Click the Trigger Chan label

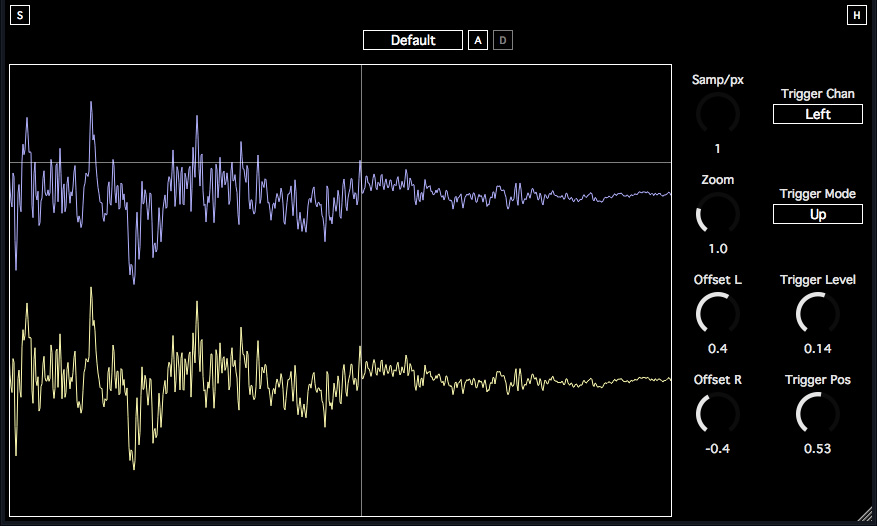[x=818, y=94]
